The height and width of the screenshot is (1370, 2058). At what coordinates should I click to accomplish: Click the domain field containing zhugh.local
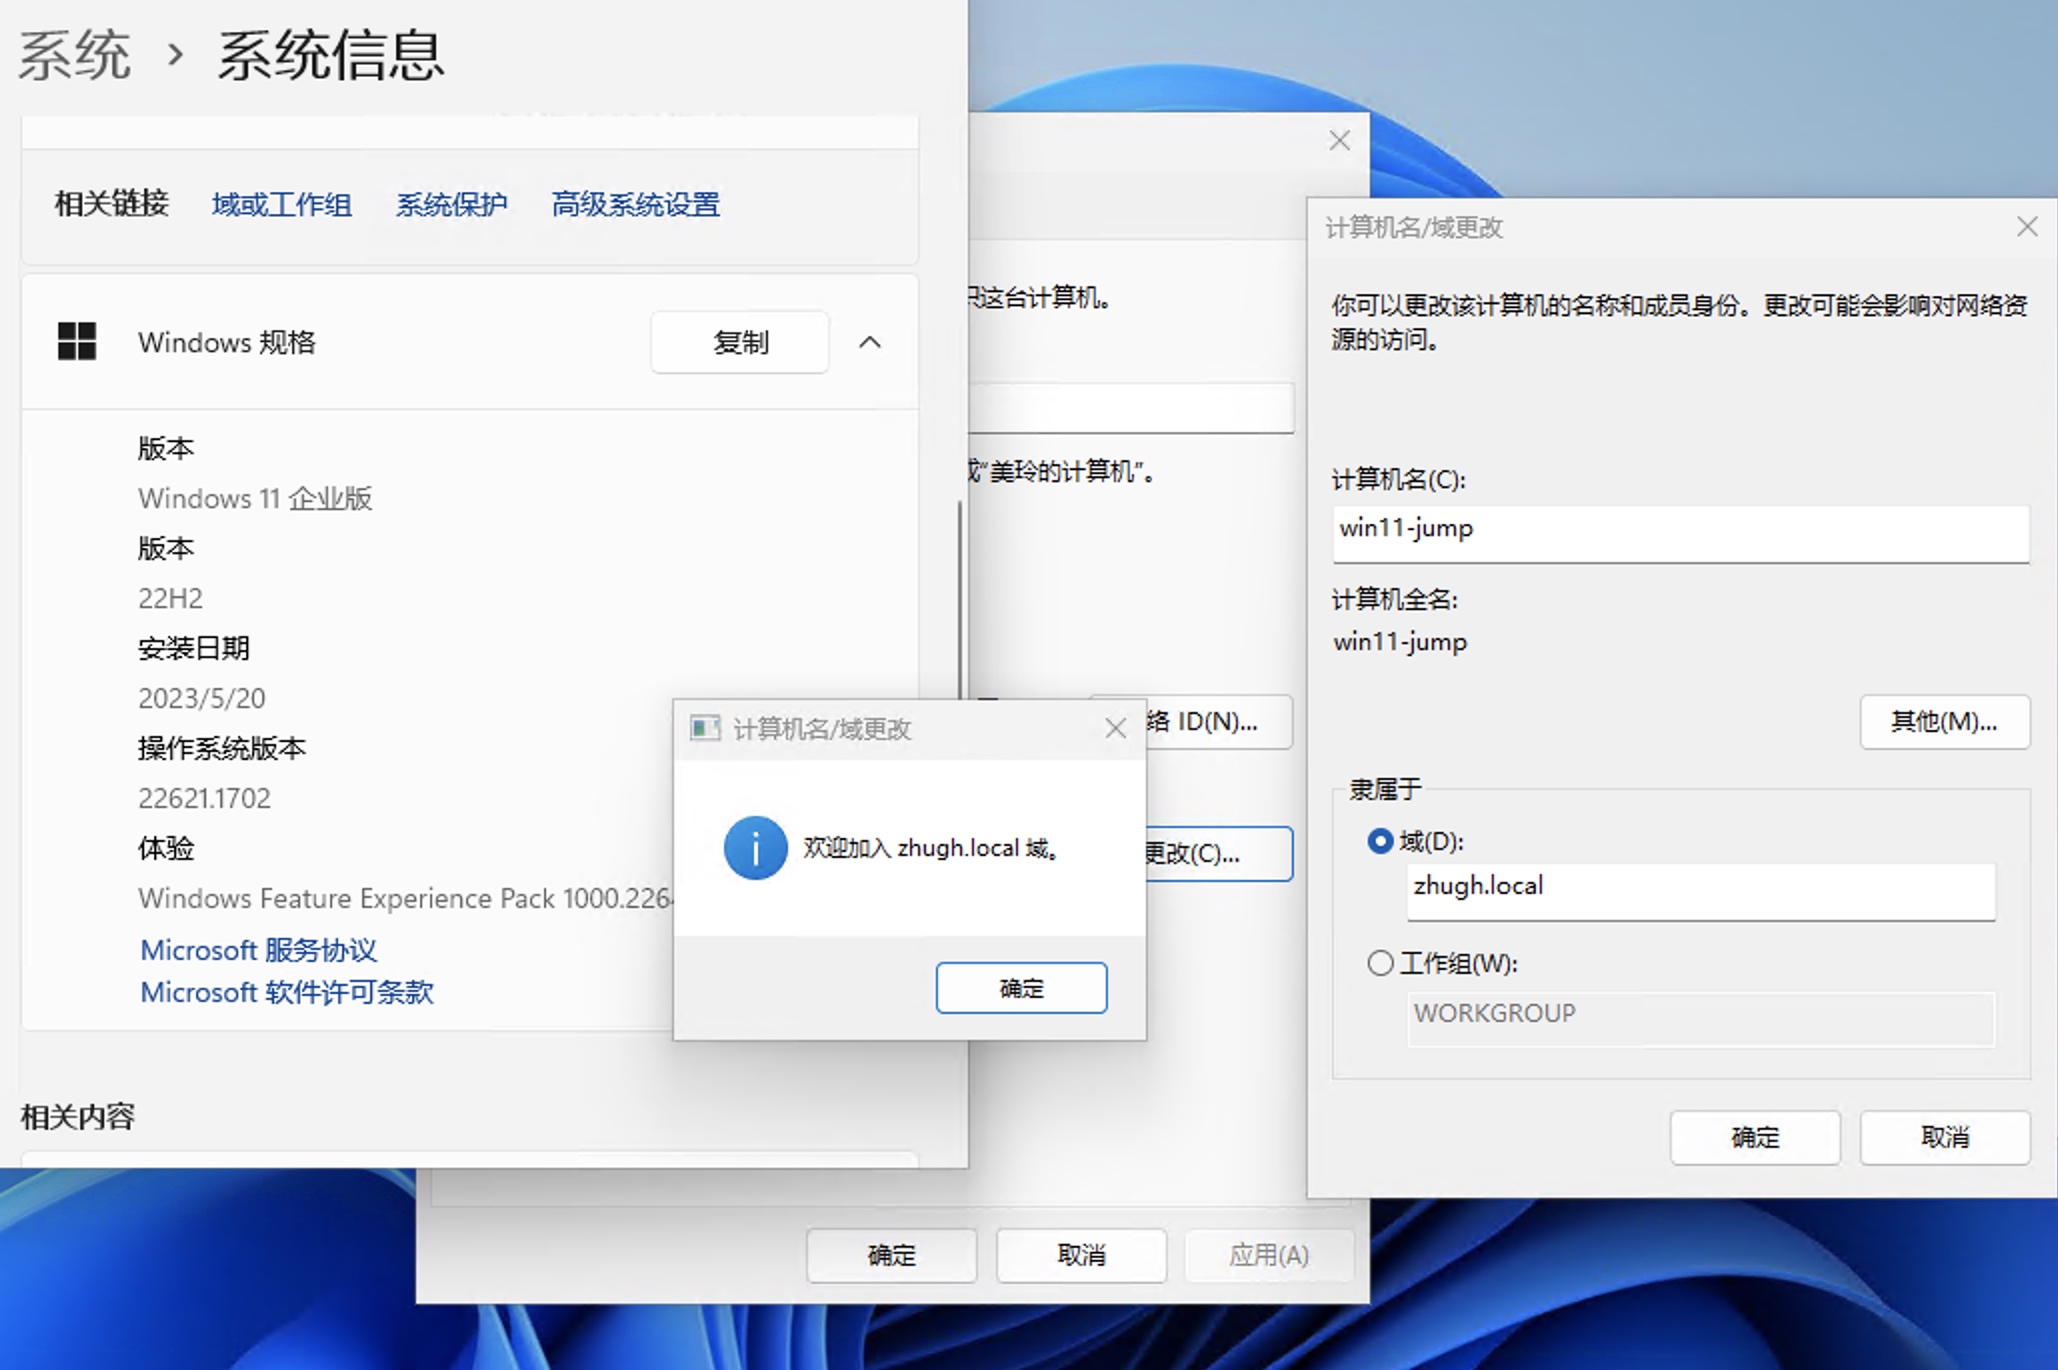(1701, 890)
